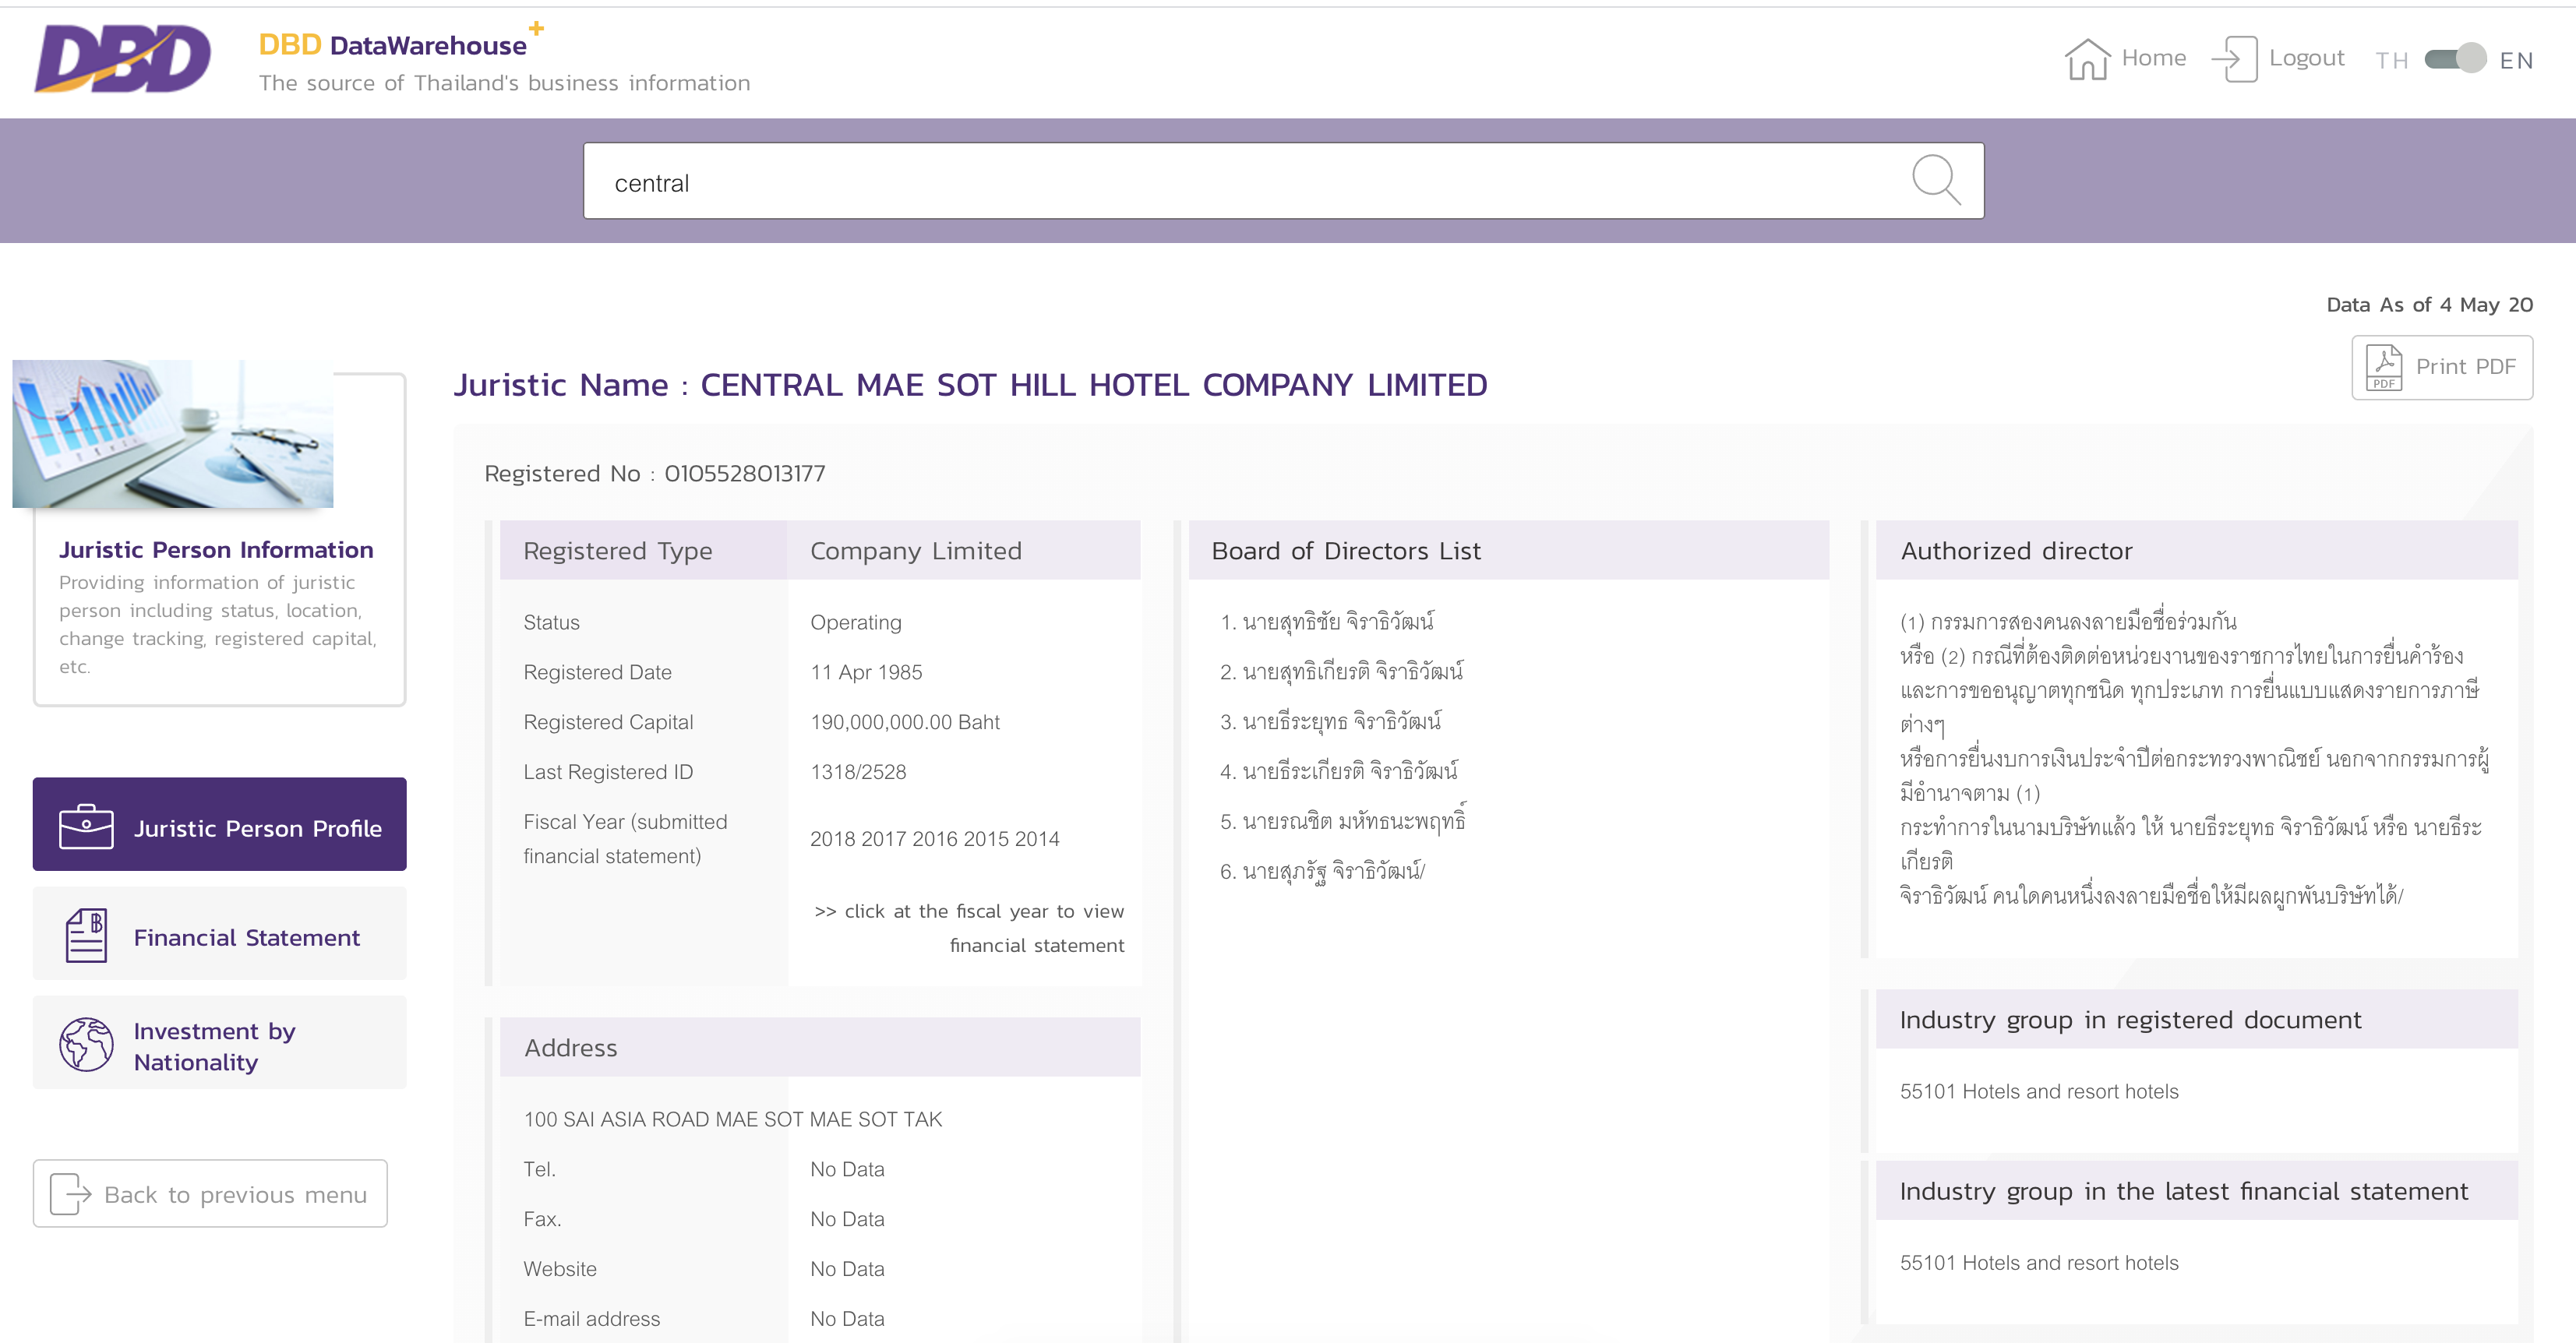Click director 5 นายรณชิต มหัทธนะพฤทธิ์

coord(1343,820)
